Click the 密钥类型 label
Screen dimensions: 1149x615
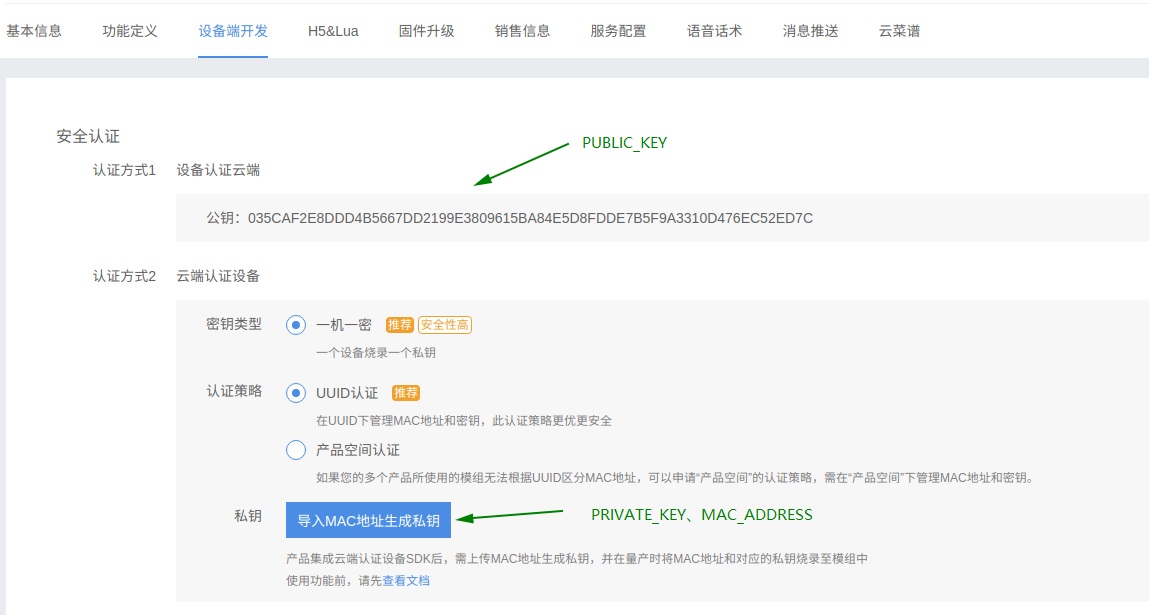pyautogui.click(x=234, y=324)
